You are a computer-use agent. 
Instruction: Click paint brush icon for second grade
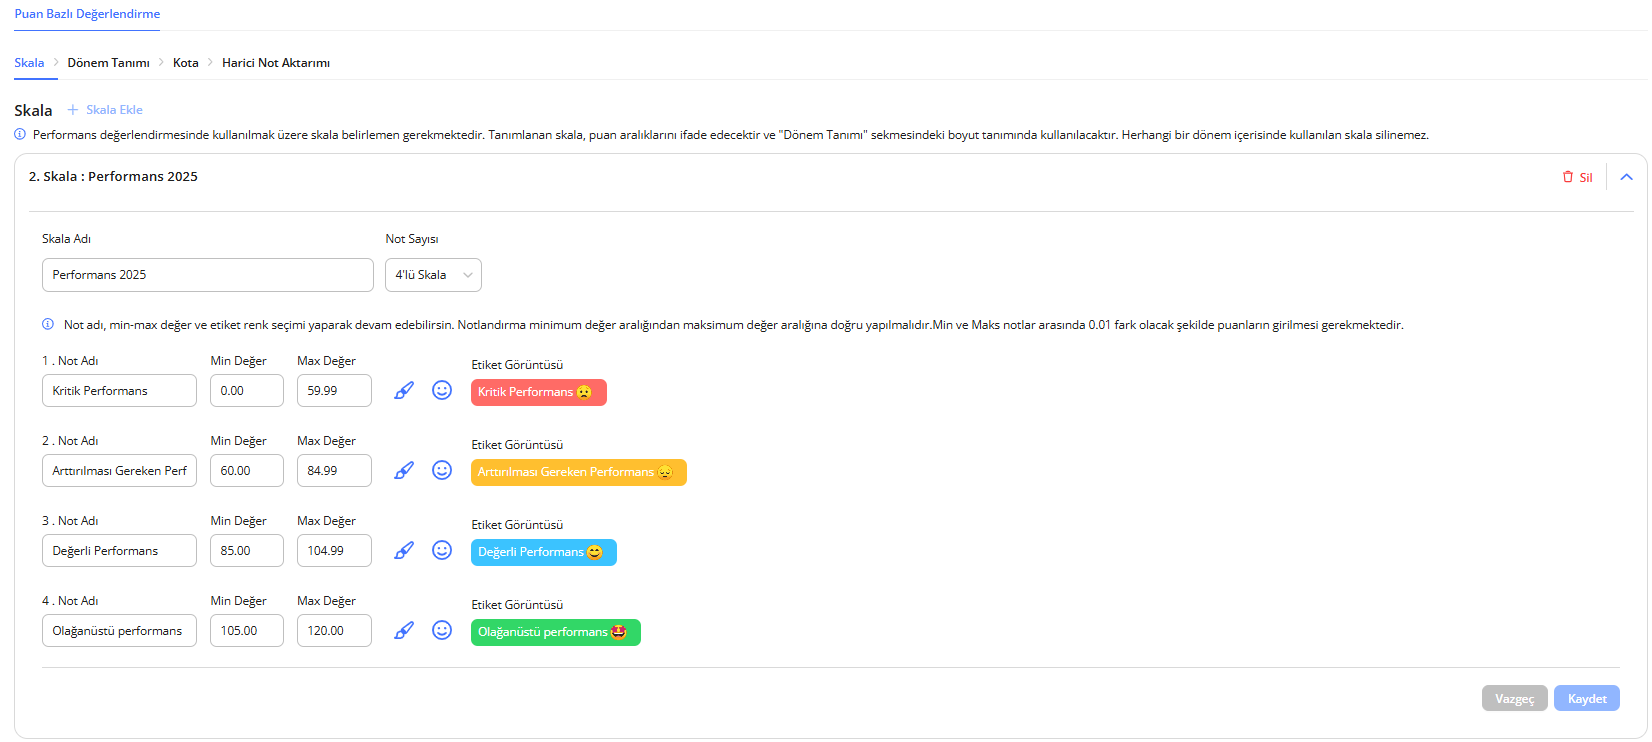tap(404, 471)
